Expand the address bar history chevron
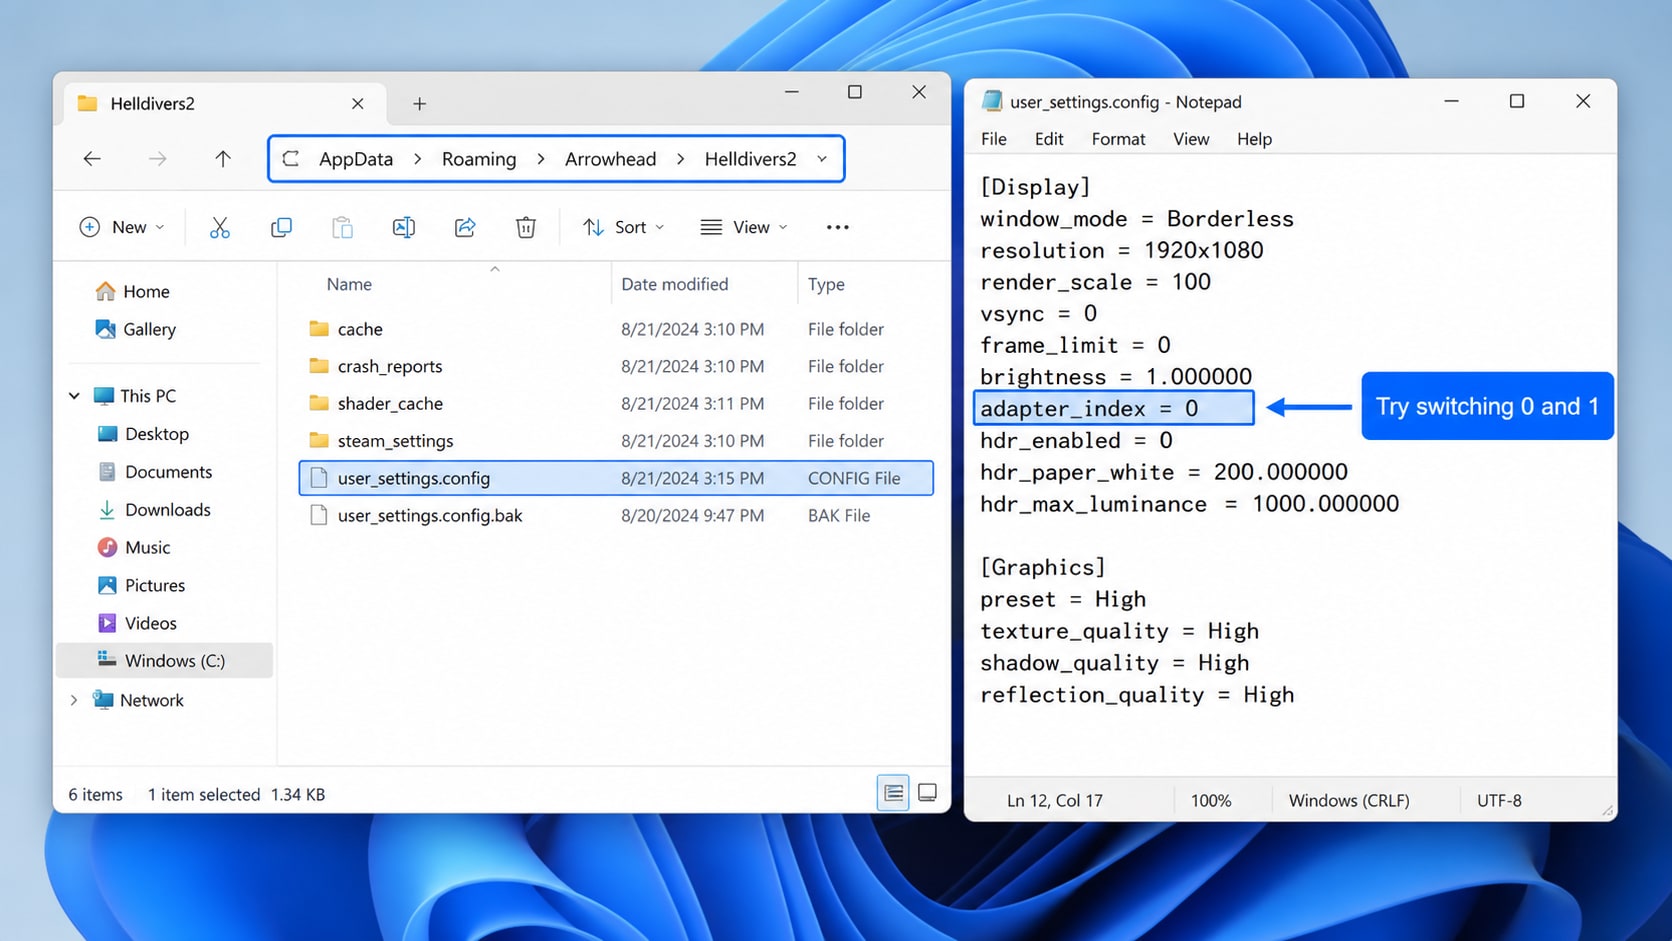The width and height of the screenshot is (1672, 941). click(x=822, y=159)
